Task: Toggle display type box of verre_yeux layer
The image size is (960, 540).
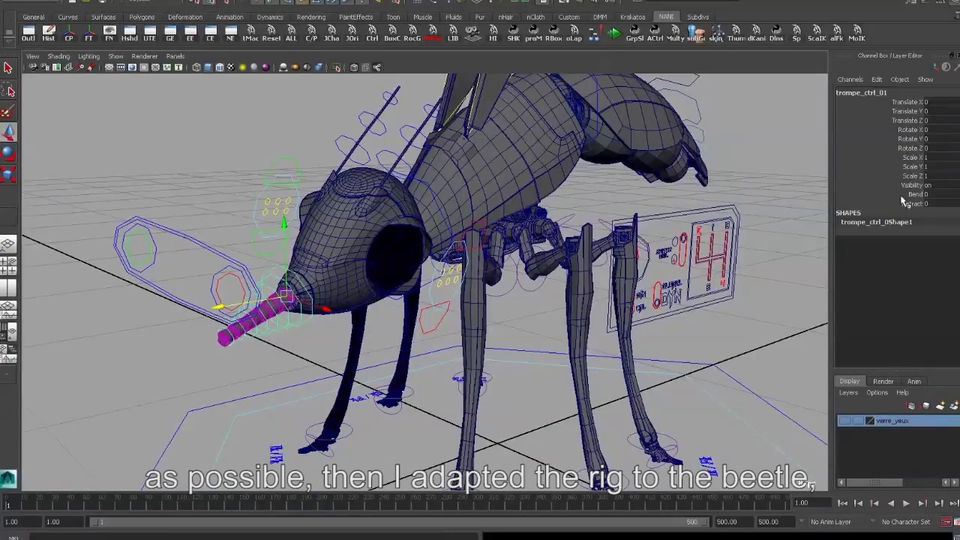Action: pyautogui.click(x=857, y=421)
